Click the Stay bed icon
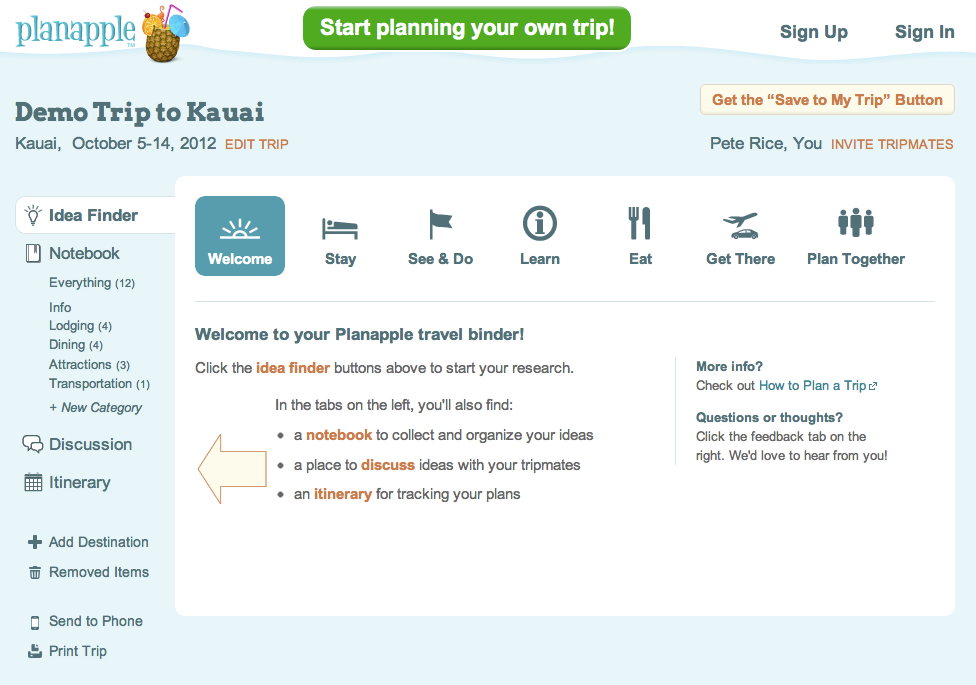The width and height of the screenshot is (976, 685). [x=340, y=226]
